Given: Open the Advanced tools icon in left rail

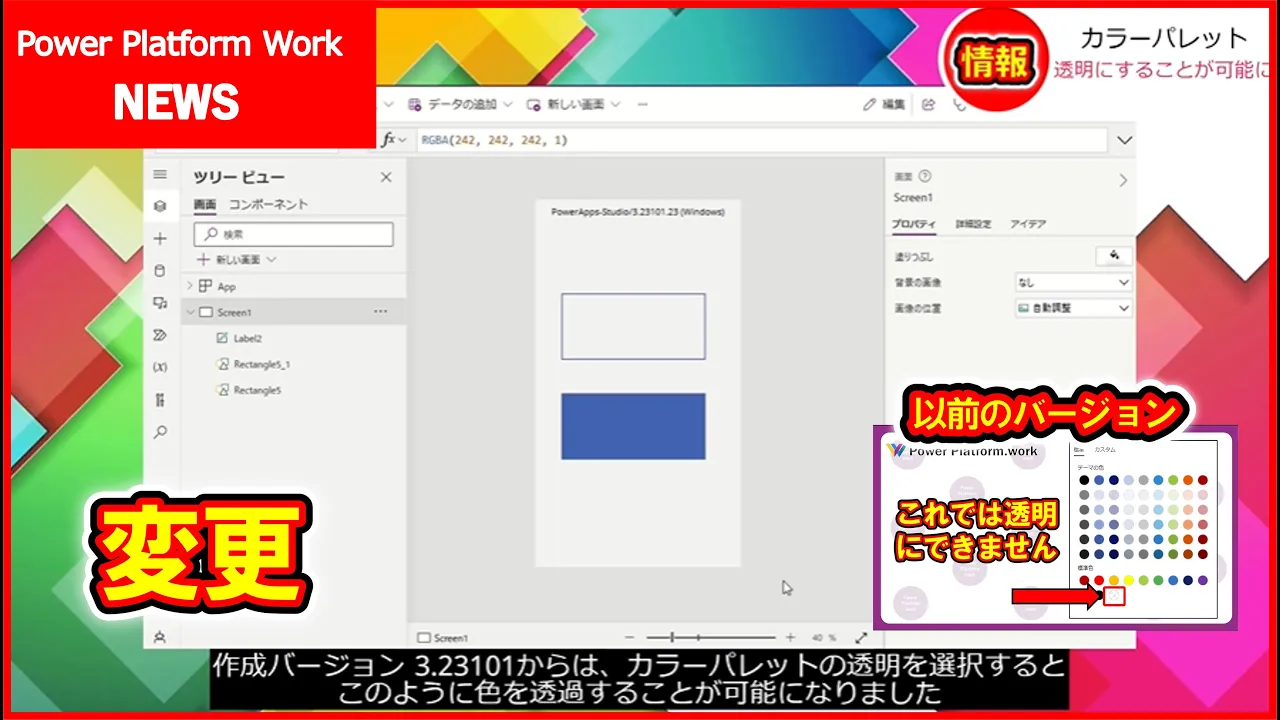Looking at the screenshot, I should [160, 400].
